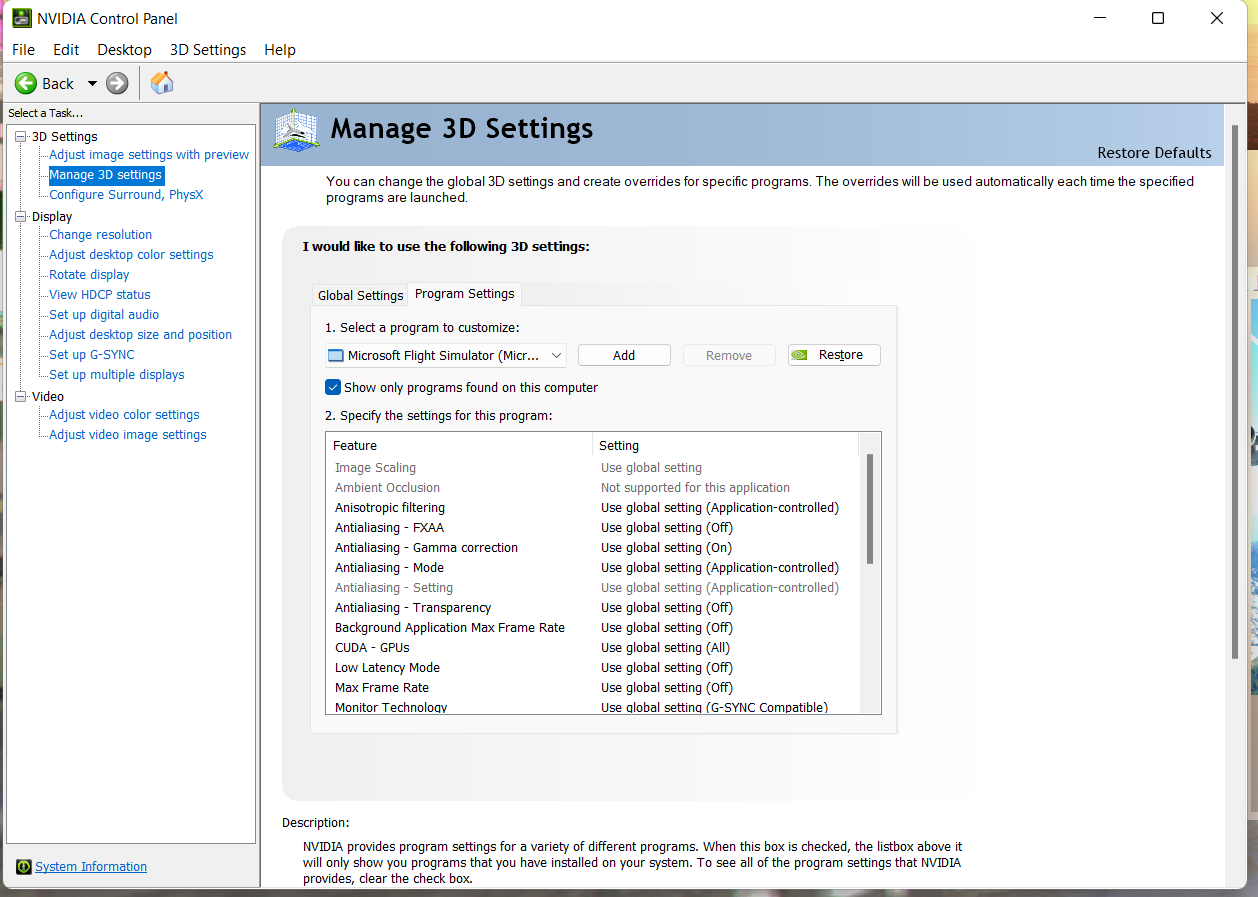
Task: Open the 3D Settings menu
Action: click(x=208, y=50)
